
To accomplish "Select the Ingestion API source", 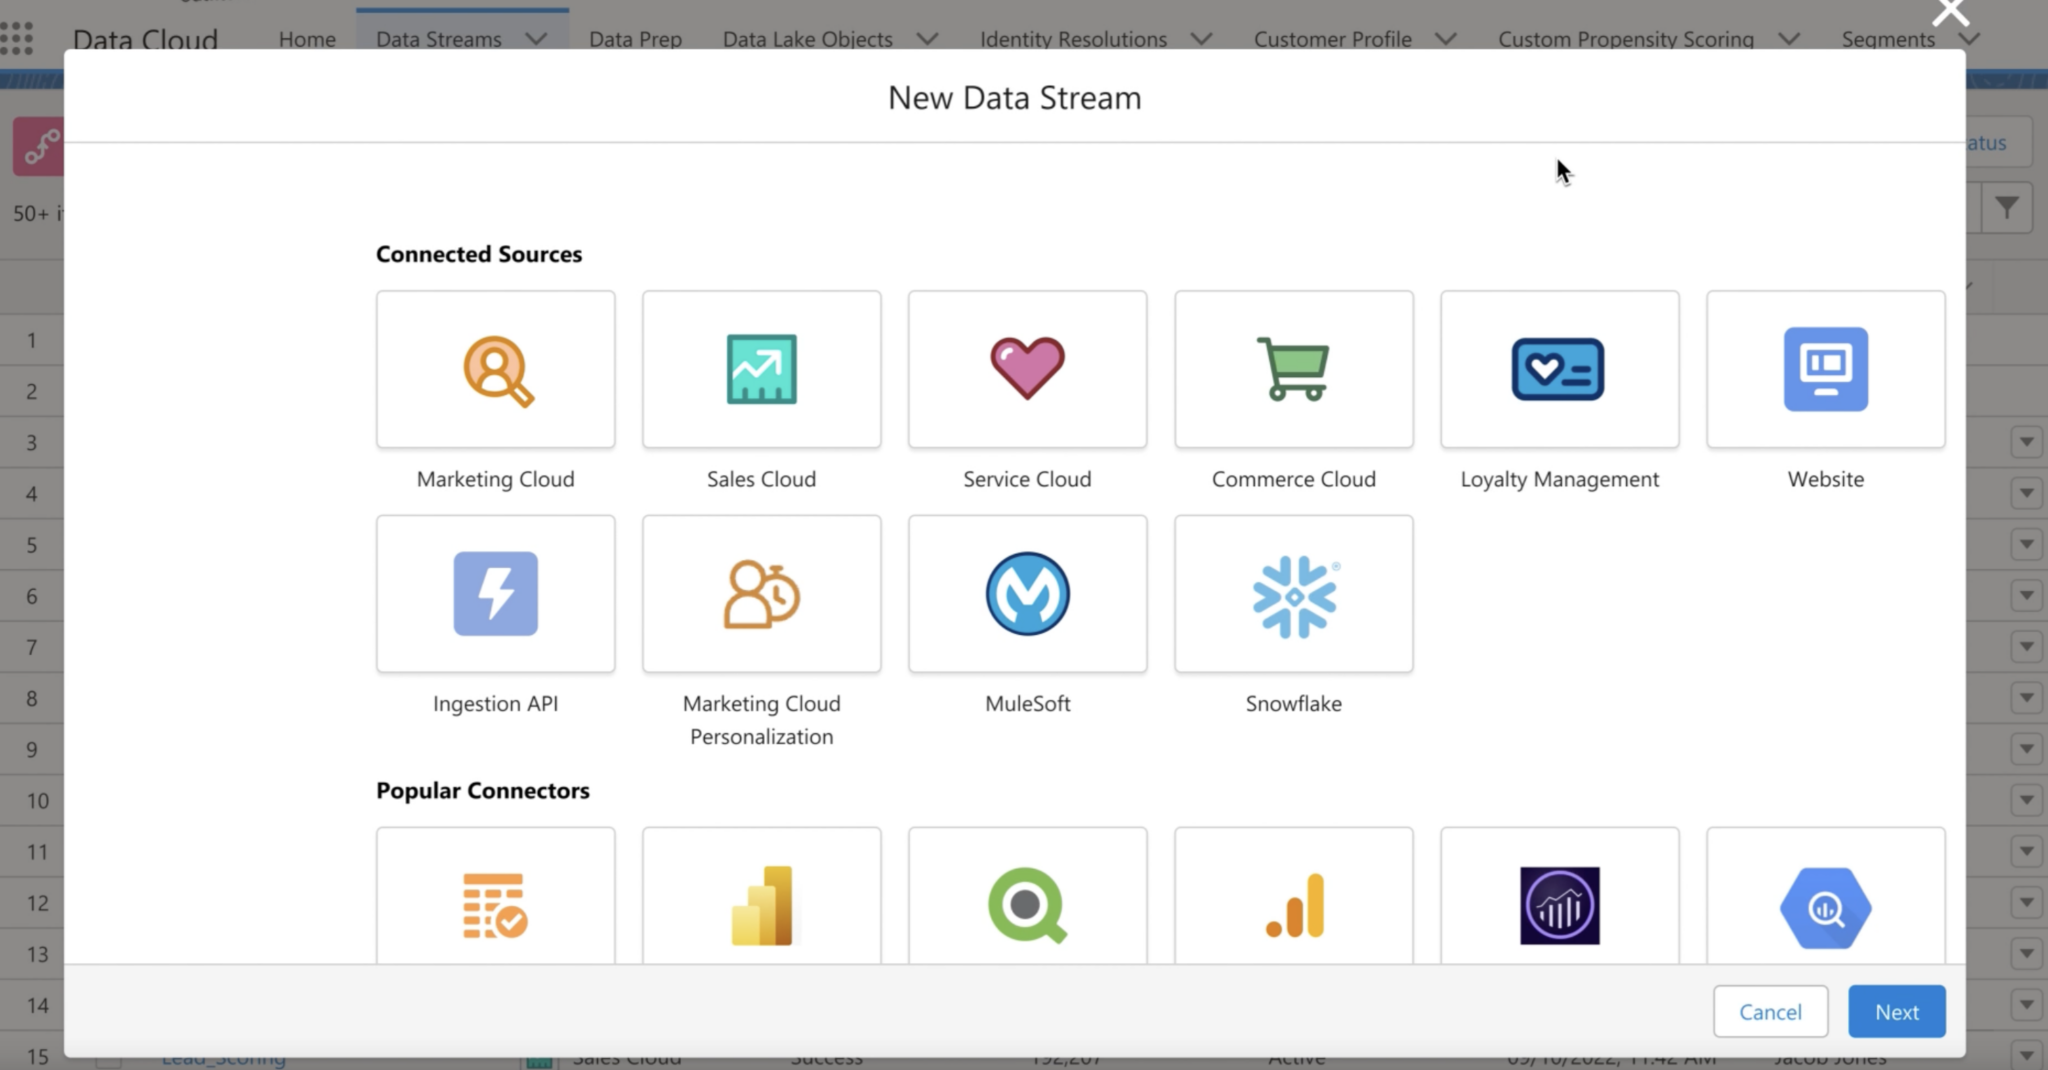I will point(495,593).
